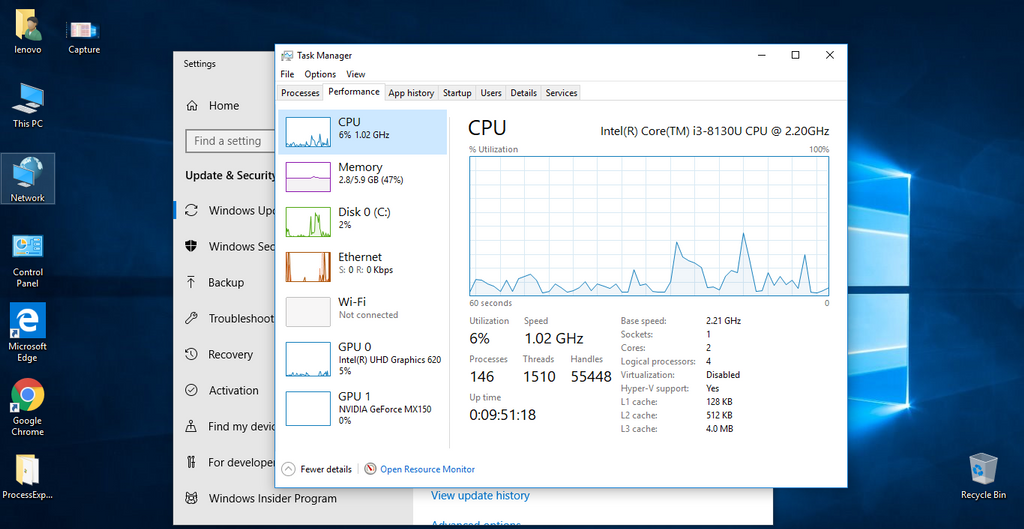Switch to the Startup tab
The image size is (1024, 529).
(457, 93)
